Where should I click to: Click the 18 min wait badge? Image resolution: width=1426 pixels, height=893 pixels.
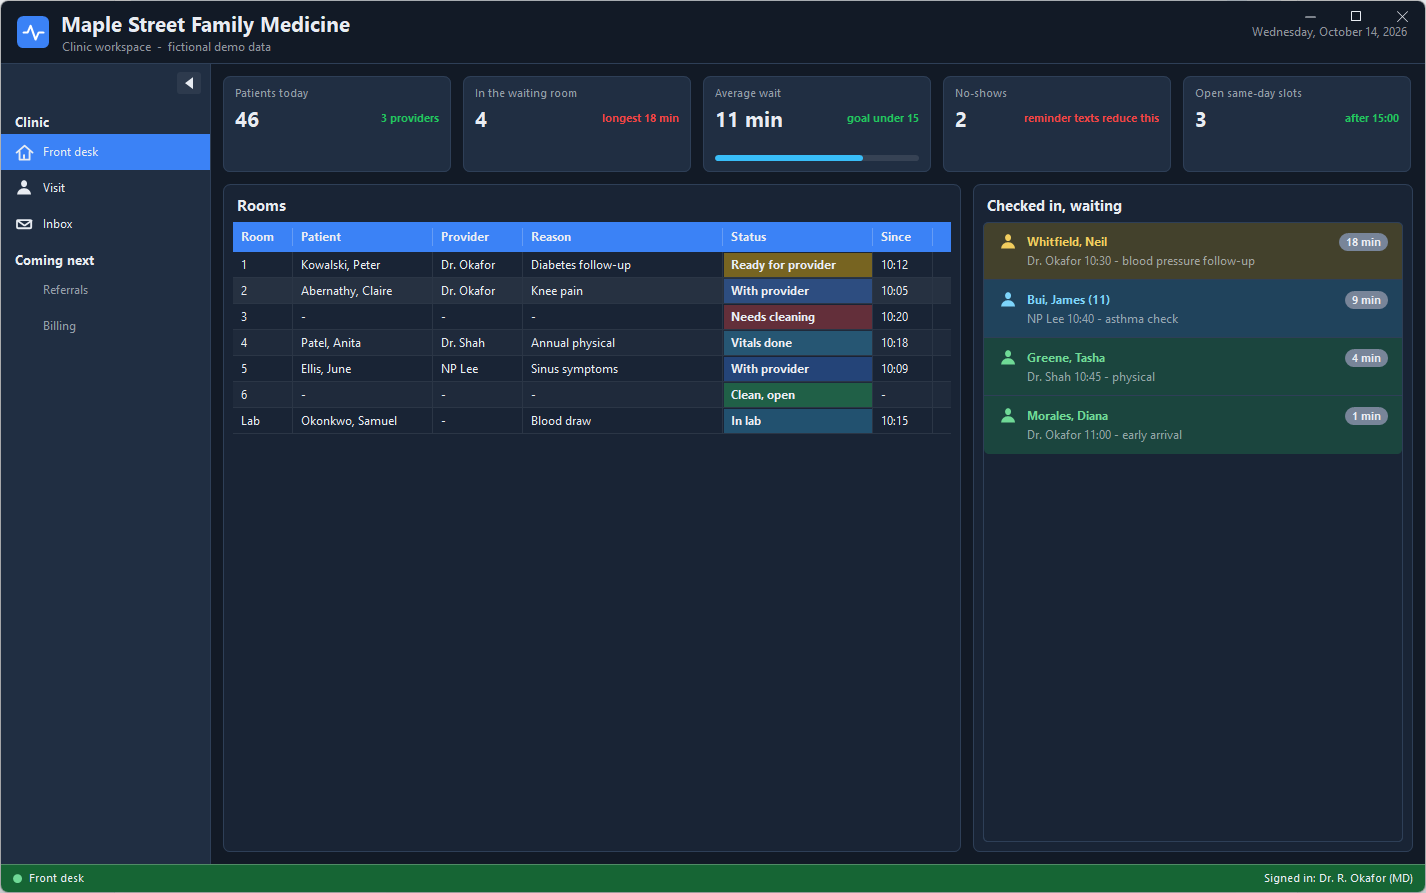[x=1363, y=242]
